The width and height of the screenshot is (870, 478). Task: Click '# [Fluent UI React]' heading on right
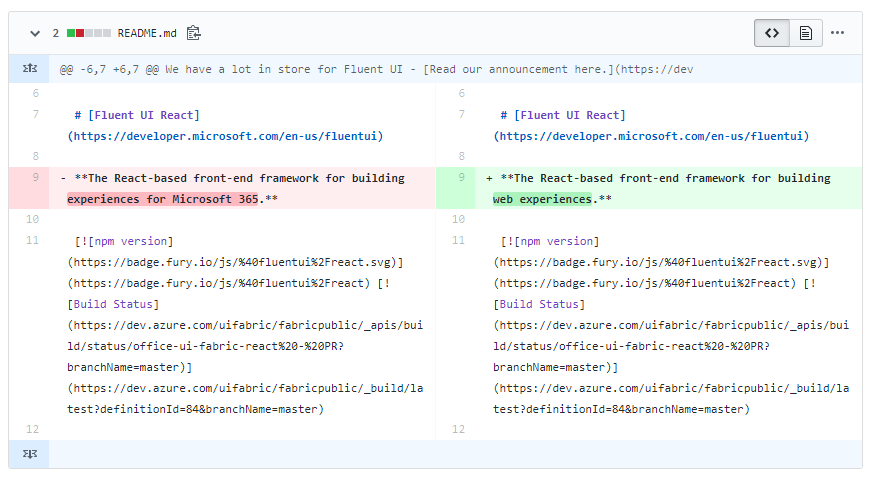[x=563, y=115]
